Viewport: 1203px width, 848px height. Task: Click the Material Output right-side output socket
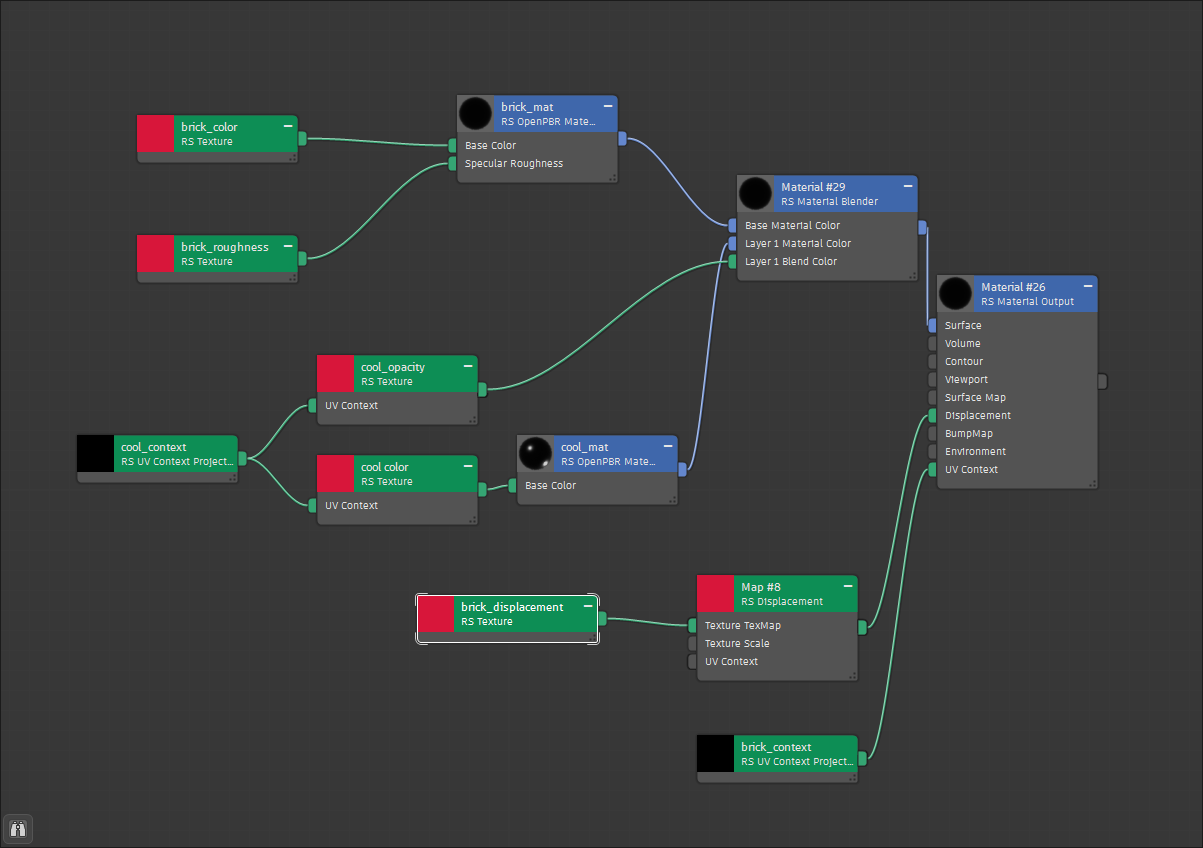(x=1102, y=381)
